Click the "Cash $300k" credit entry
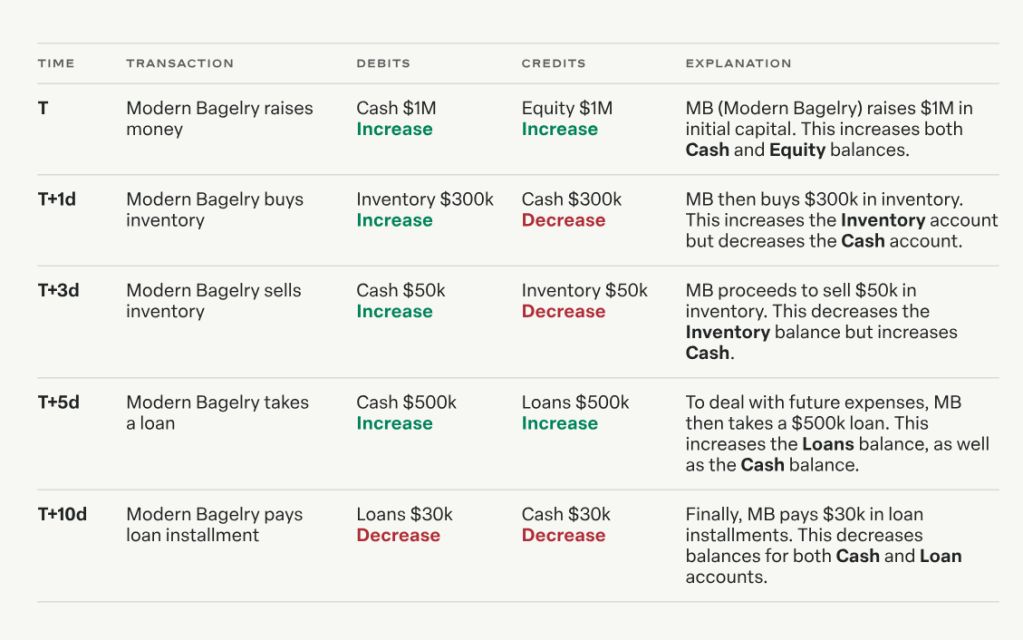This screenshot has width=1023, height=640. click(x=571, y=199)
